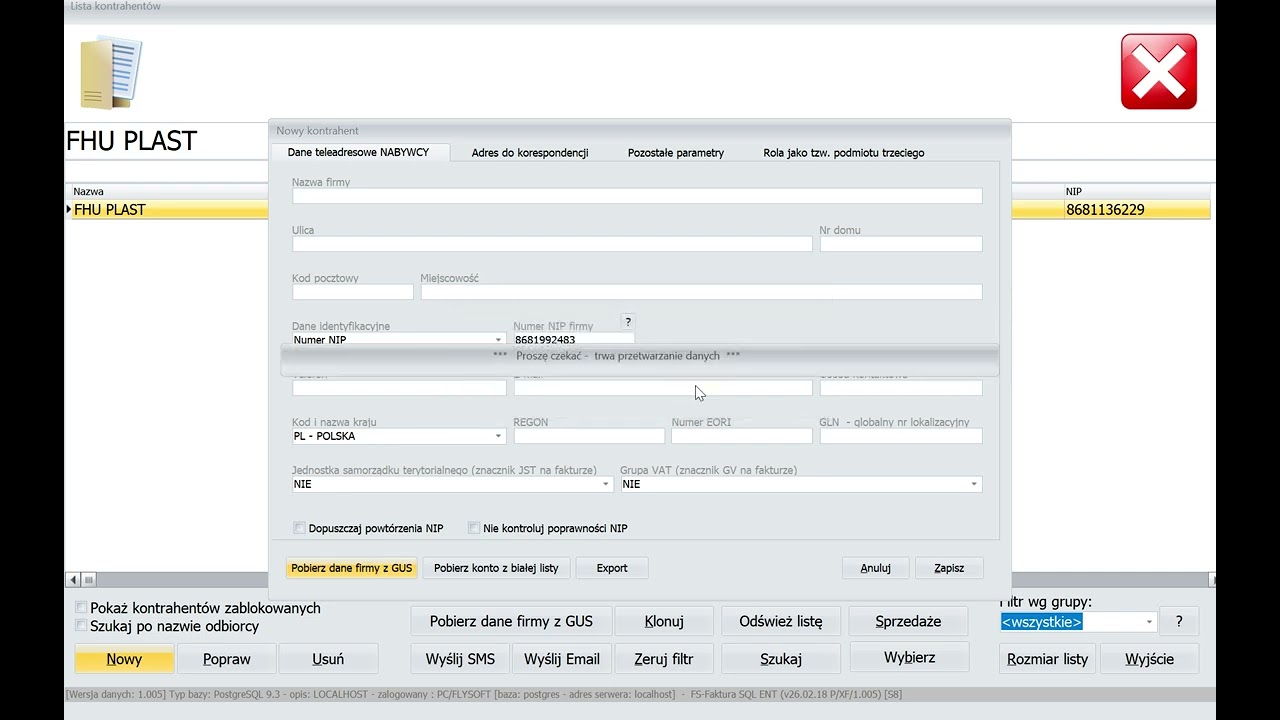Click Nowy button in contractor list
The width and height of the screenshot is (1280, 720).
tap(124, 659)
